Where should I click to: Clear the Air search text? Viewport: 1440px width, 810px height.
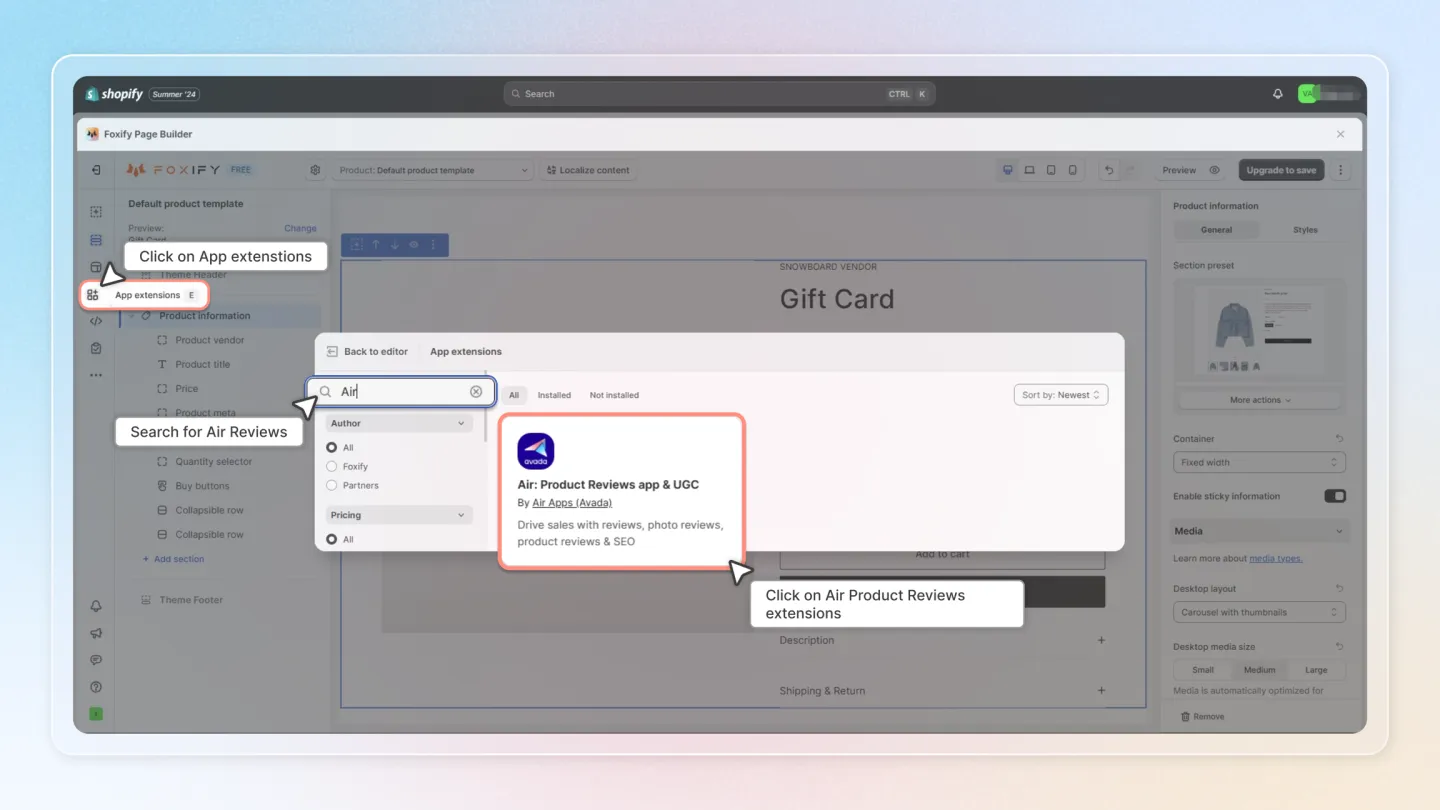[476, 392]
